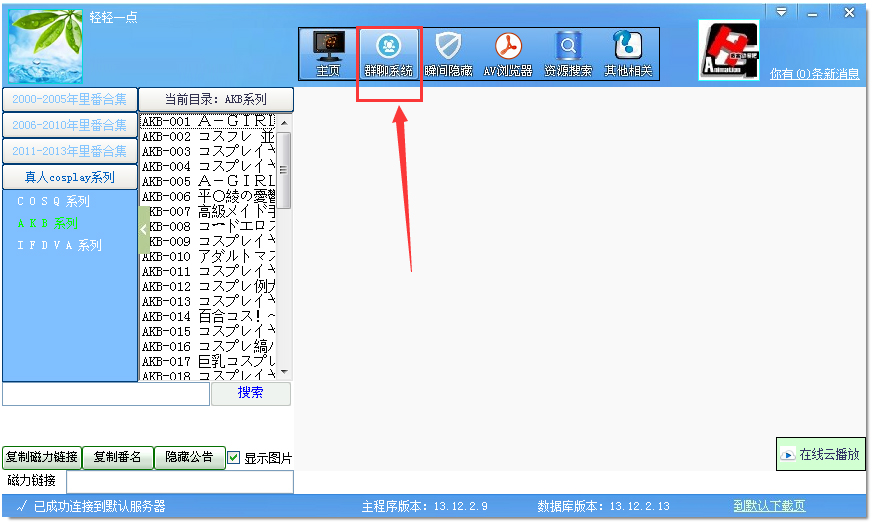Click the red H animation logo
This screenshot has width=872, height=523.
click(x=729, y=50)
